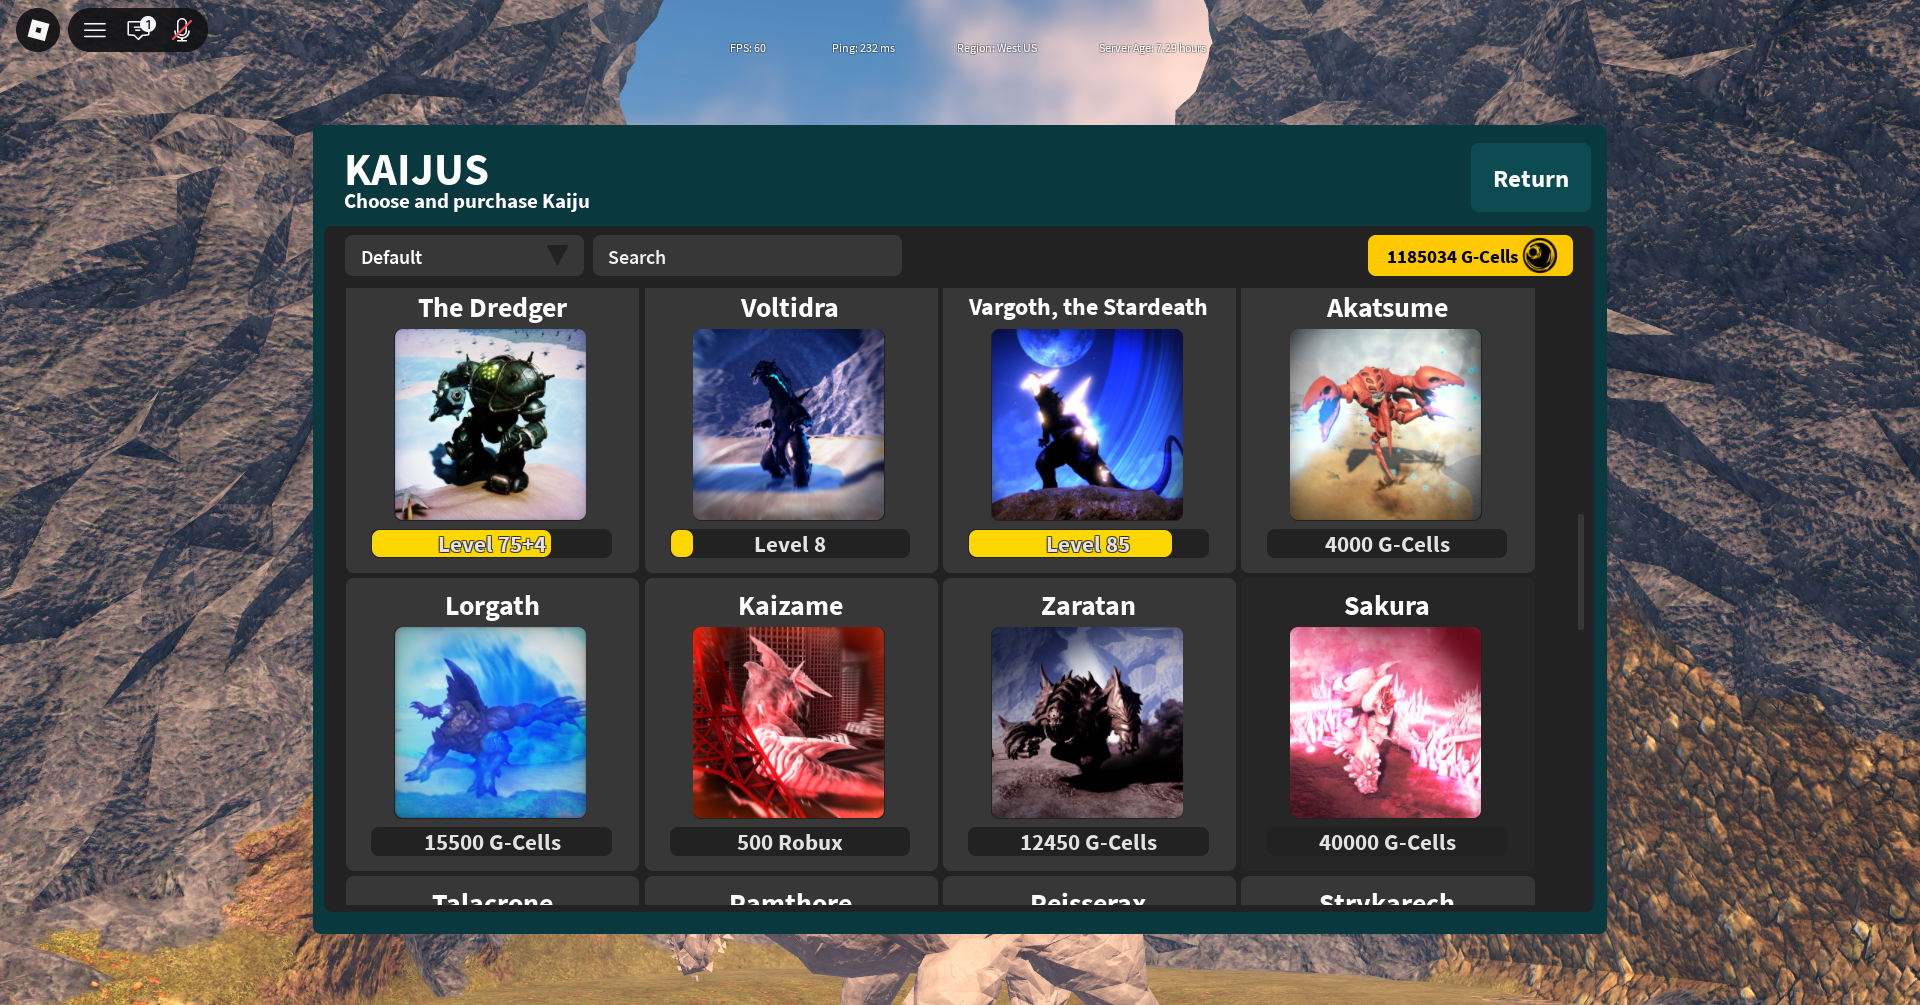1920x1005 pixels.
Task: Buy Sakura for 40000 G-Cells
Action: point(1386,842)
